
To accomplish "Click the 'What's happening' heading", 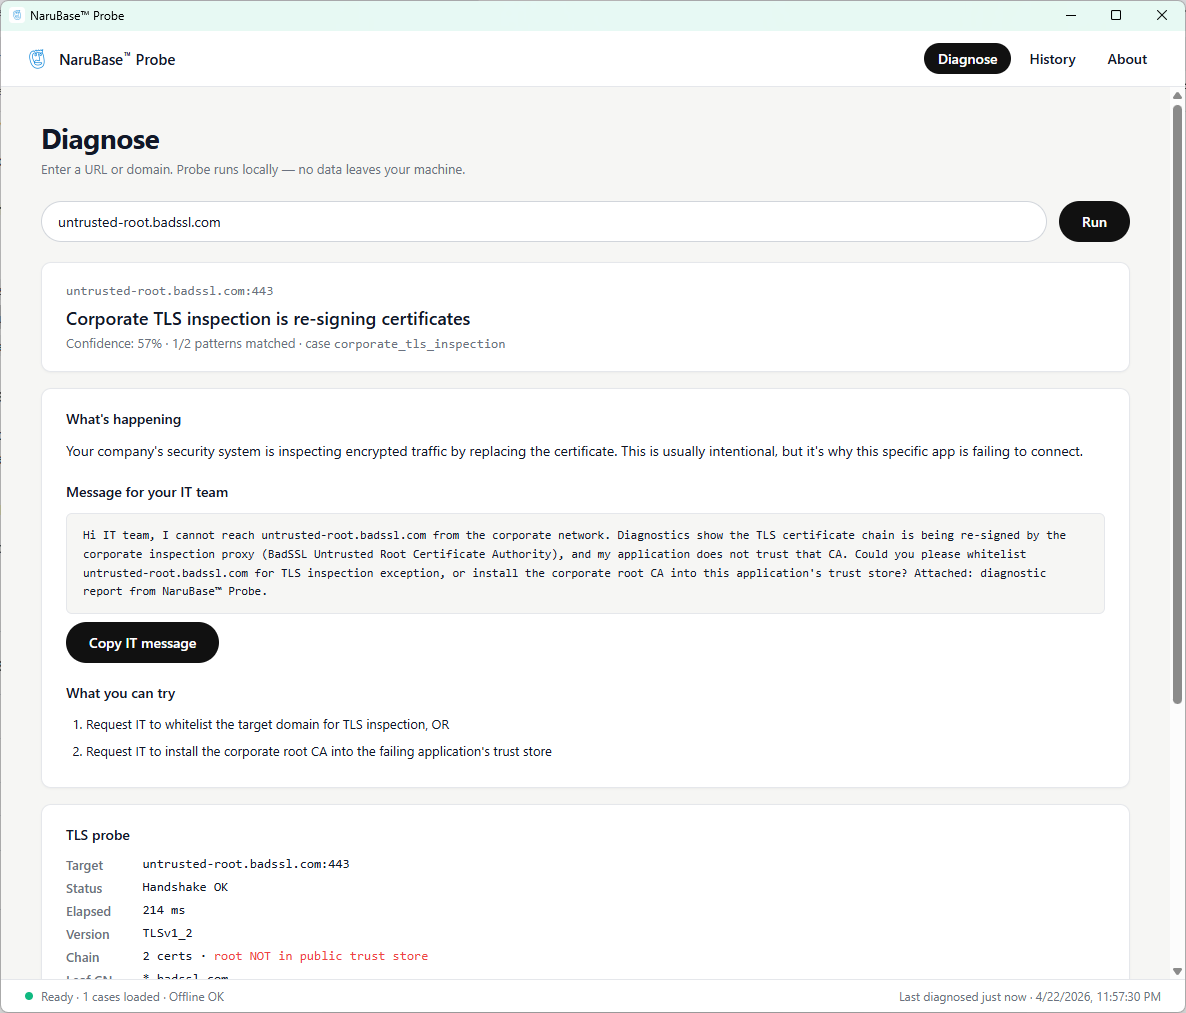I will click(x=123, y=419).
